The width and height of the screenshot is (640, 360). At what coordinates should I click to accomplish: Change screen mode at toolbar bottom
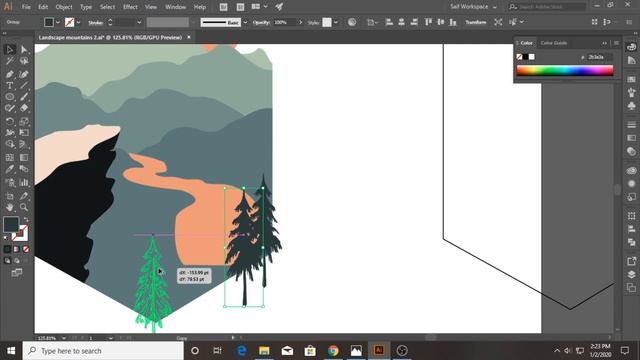pos(17,273)
